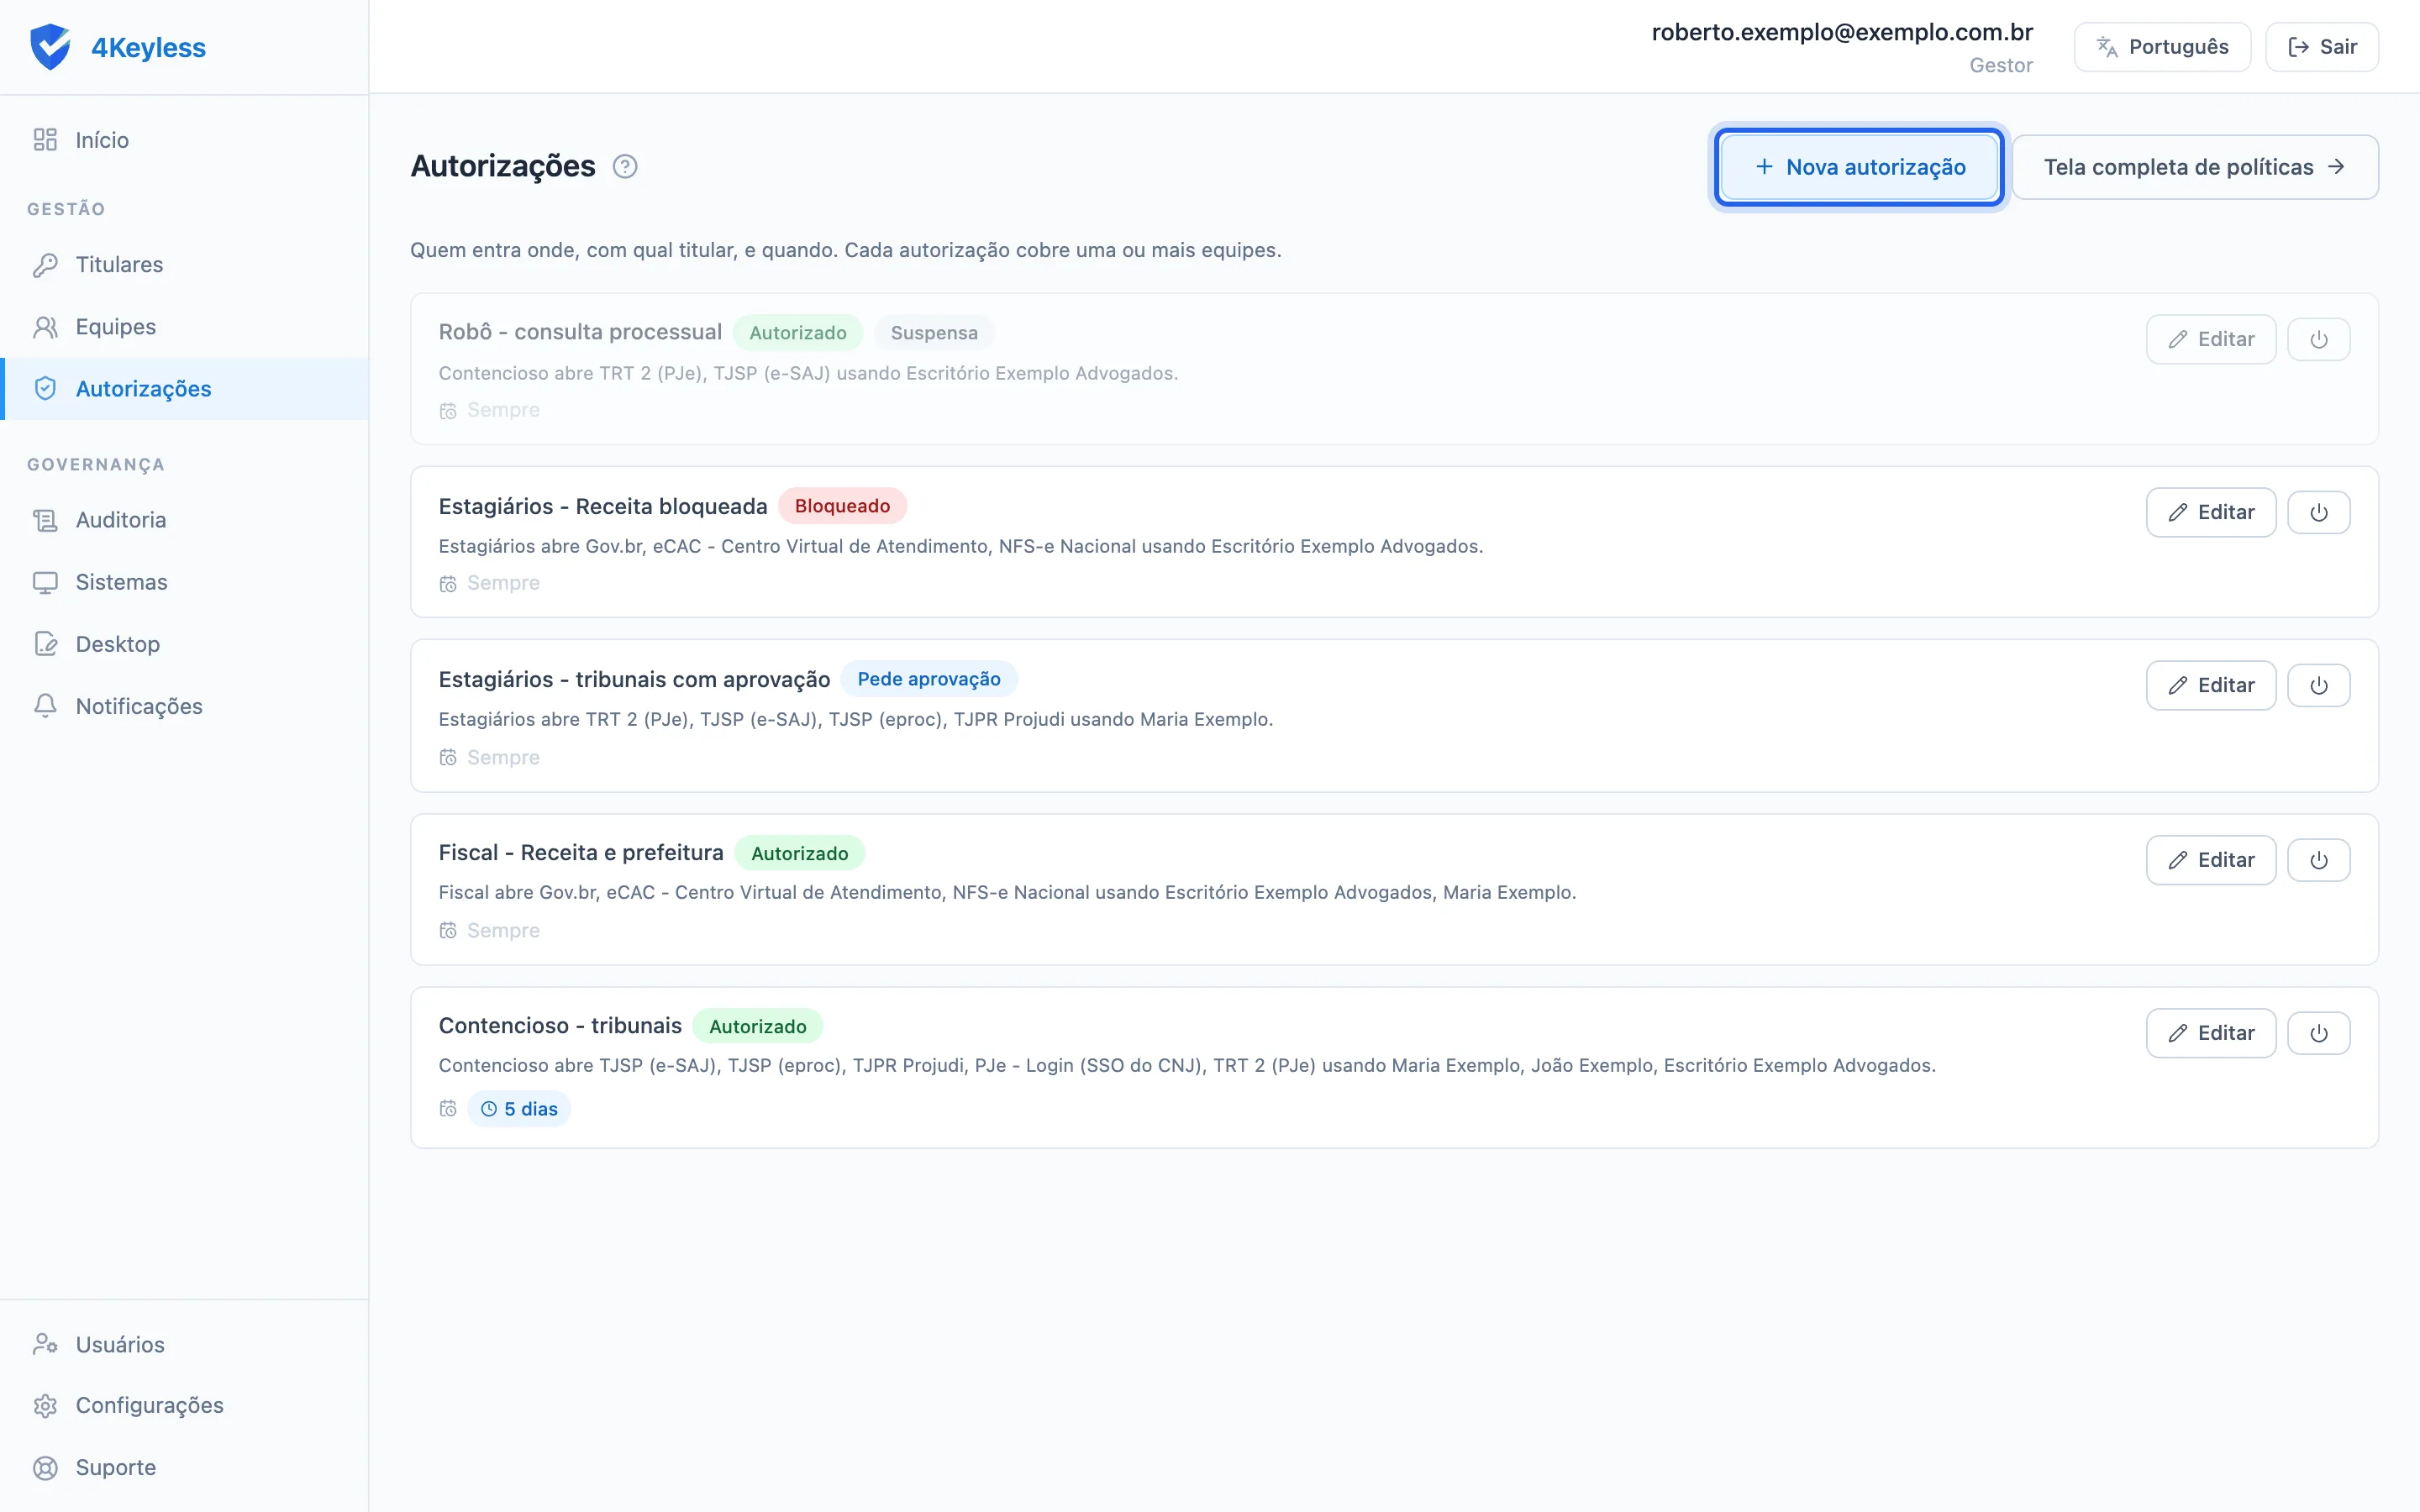The image size is (2420, 1512).
Task: Click the Pede aprovação status badge
Action: [x=929, y=679]
